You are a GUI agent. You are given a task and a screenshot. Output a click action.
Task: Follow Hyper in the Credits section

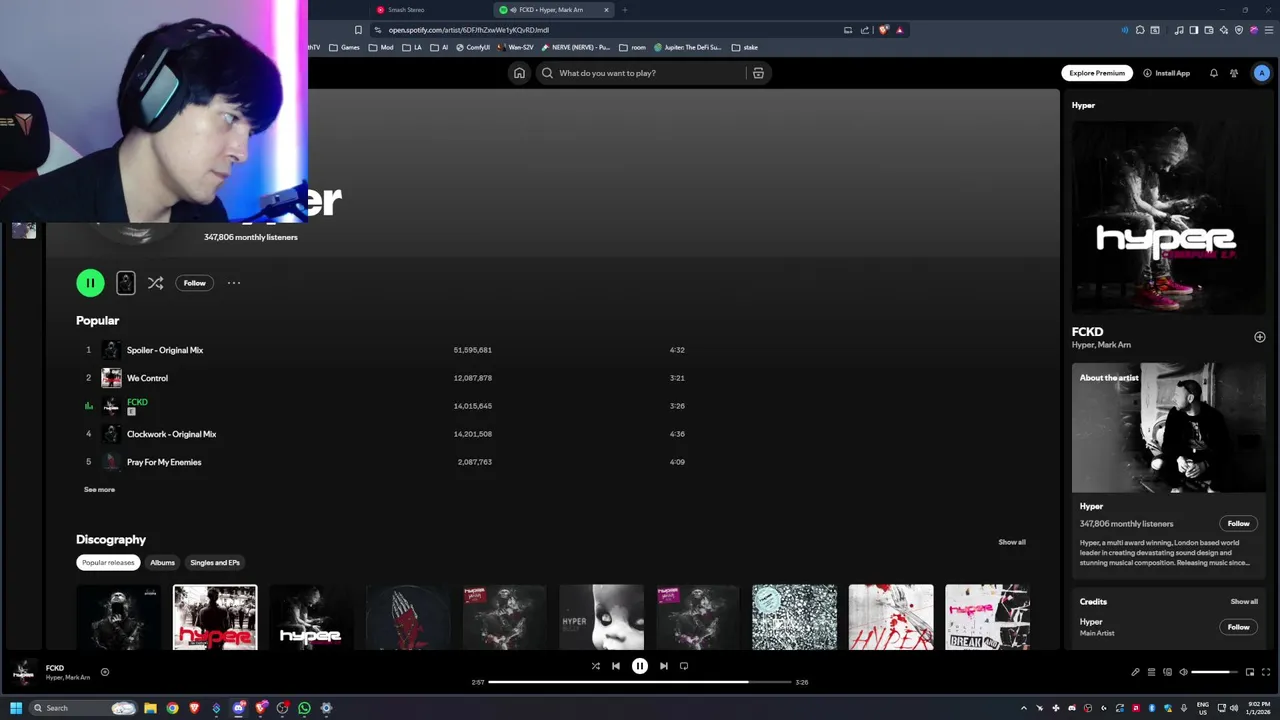click(x=1238, y=627)
